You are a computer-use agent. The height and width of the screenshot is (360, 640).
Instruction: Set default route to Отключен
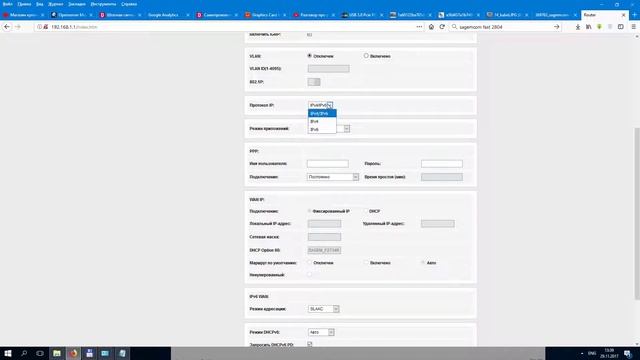[309, 263]
